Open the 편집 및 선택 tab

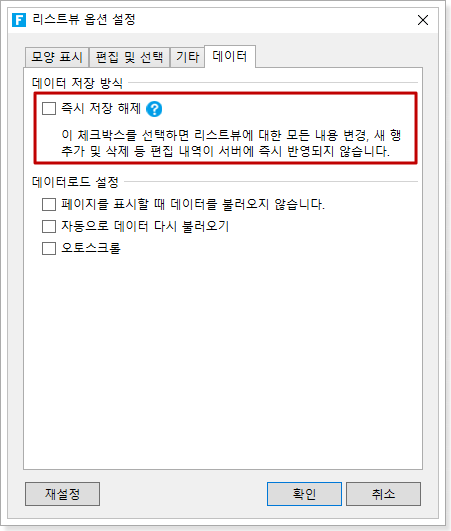click(129, 57)
